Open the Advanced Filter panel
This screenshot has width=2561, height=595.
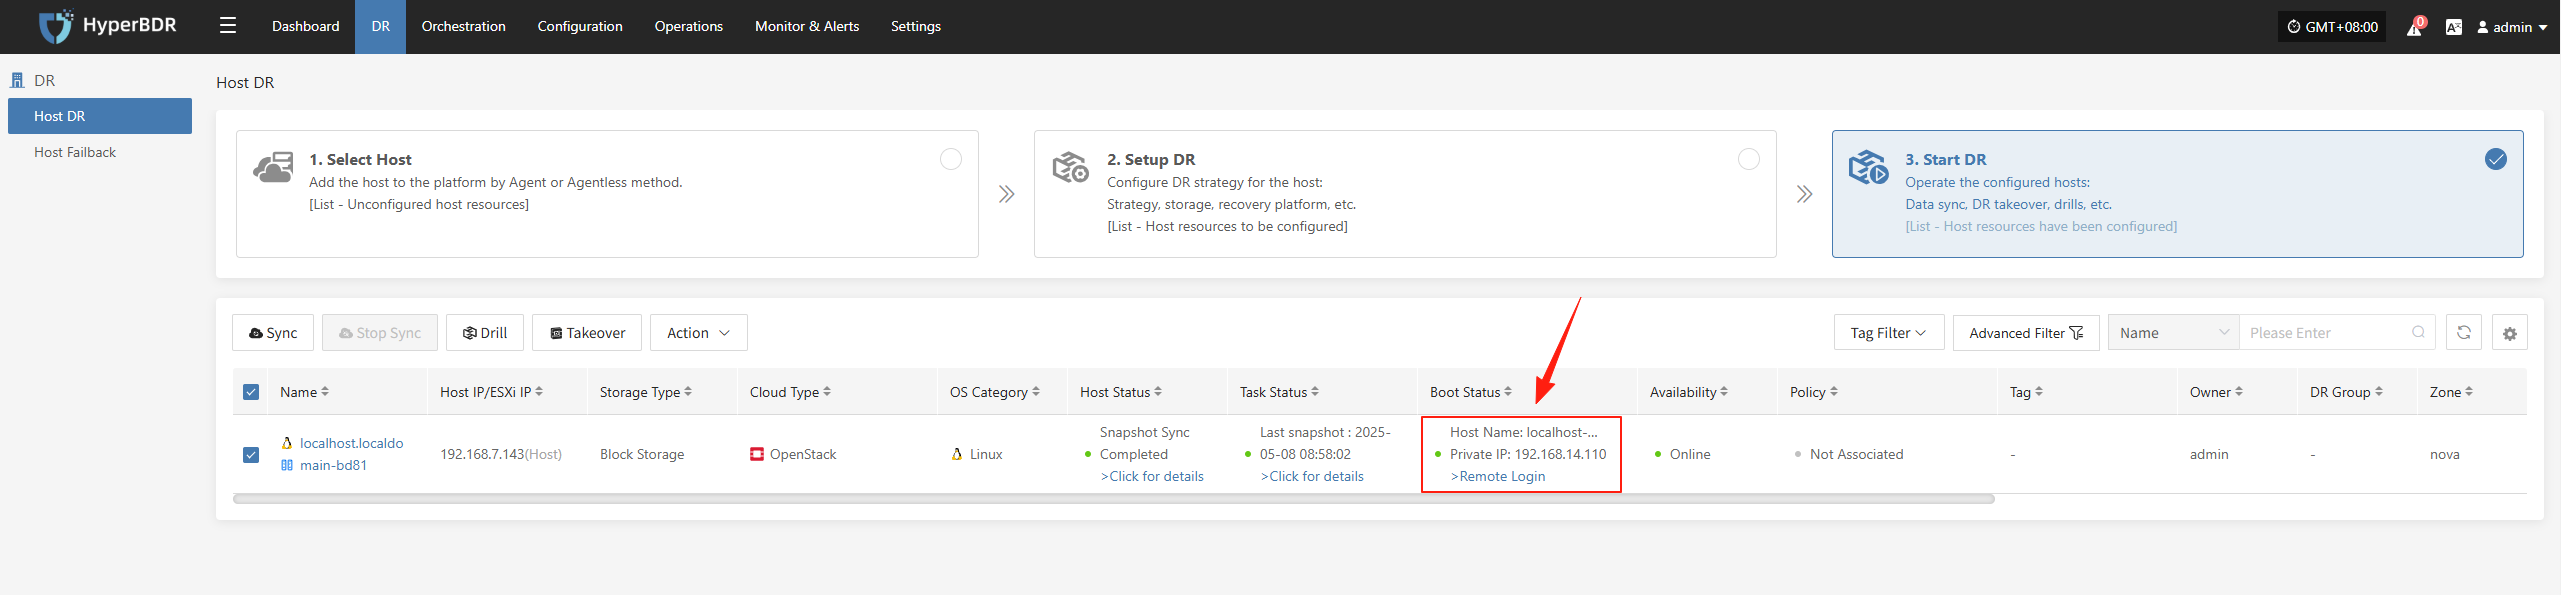point(2026,333)
